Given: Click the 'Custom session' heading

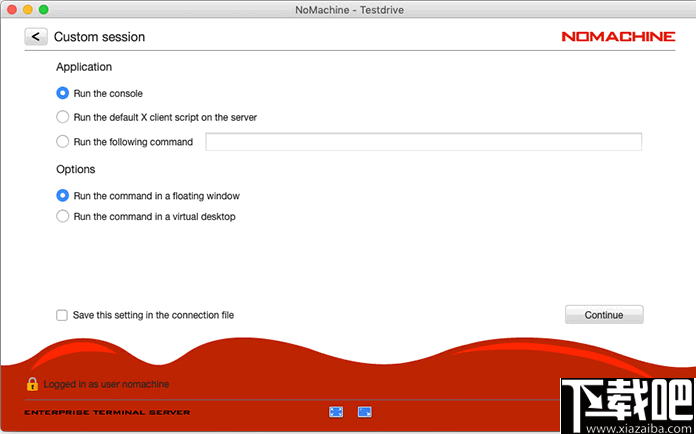Looking at the screenshot, I should tap(99, 37).
